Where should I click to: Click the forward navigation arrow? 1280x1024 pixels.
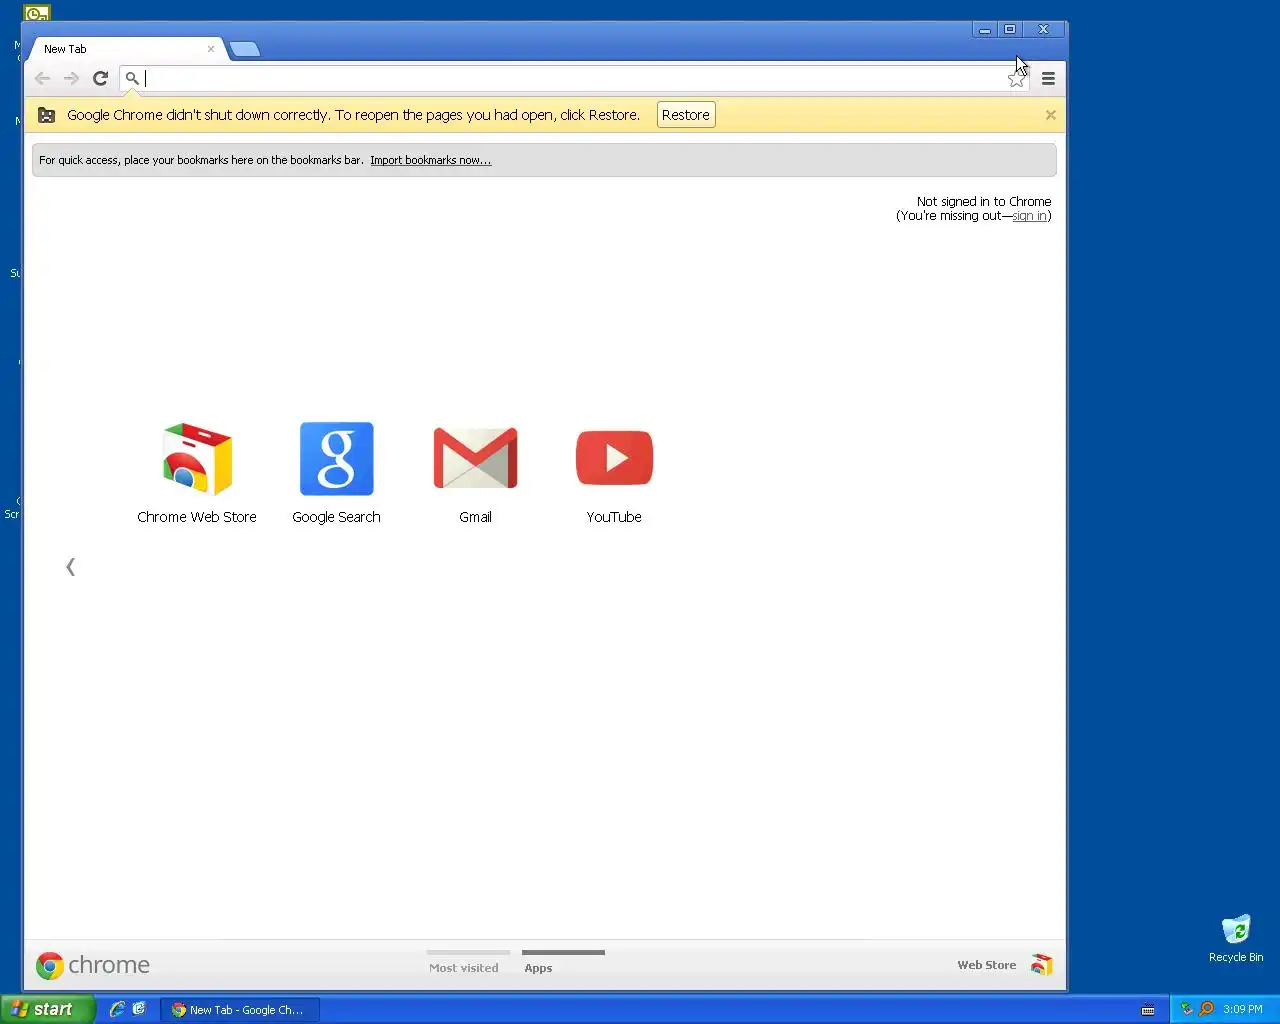coord(71,78)
